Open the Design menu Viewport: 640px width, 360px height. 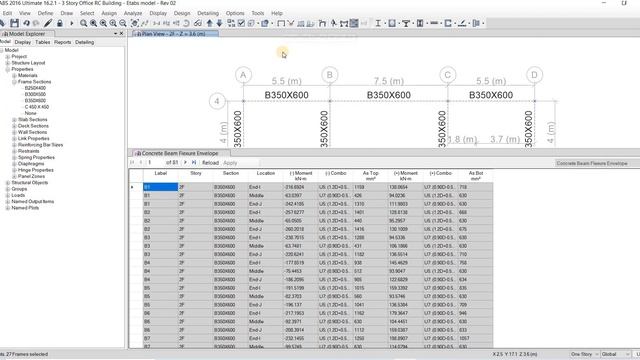click(x=182, y=13)
